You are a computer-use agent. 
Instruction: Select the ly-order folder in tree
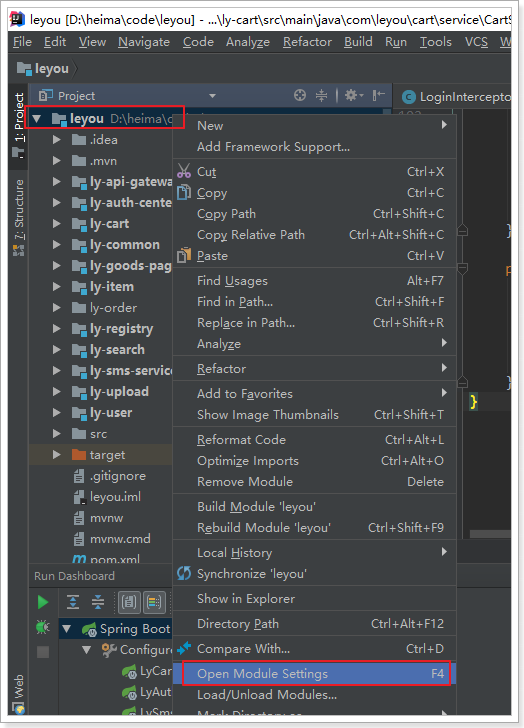(x=113, y=307)
